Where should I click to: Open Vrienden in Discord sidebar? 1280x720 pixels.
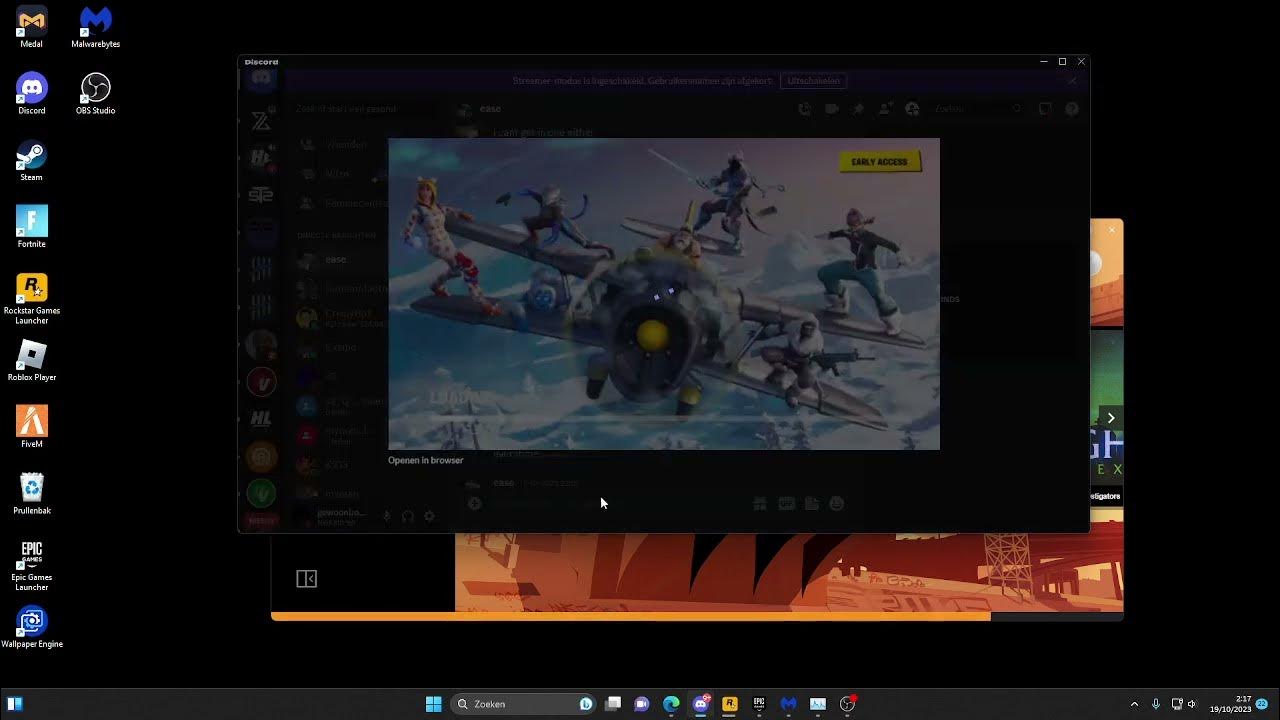(x=346, y=145)
